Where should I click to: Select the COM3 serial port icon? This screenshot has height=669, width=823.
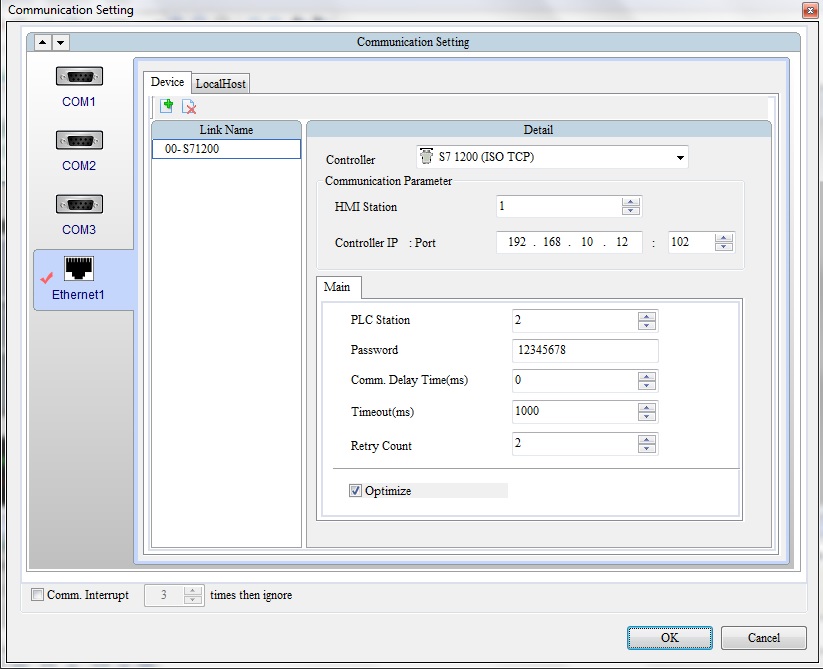[x=79, y=206]
